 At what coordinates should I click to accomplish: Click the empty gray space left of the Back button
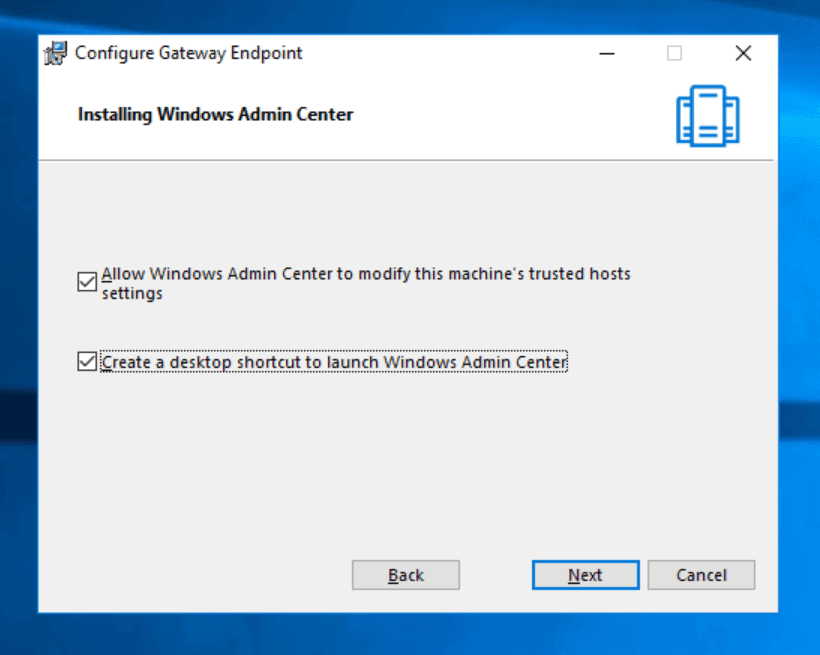tap(200, 575)
